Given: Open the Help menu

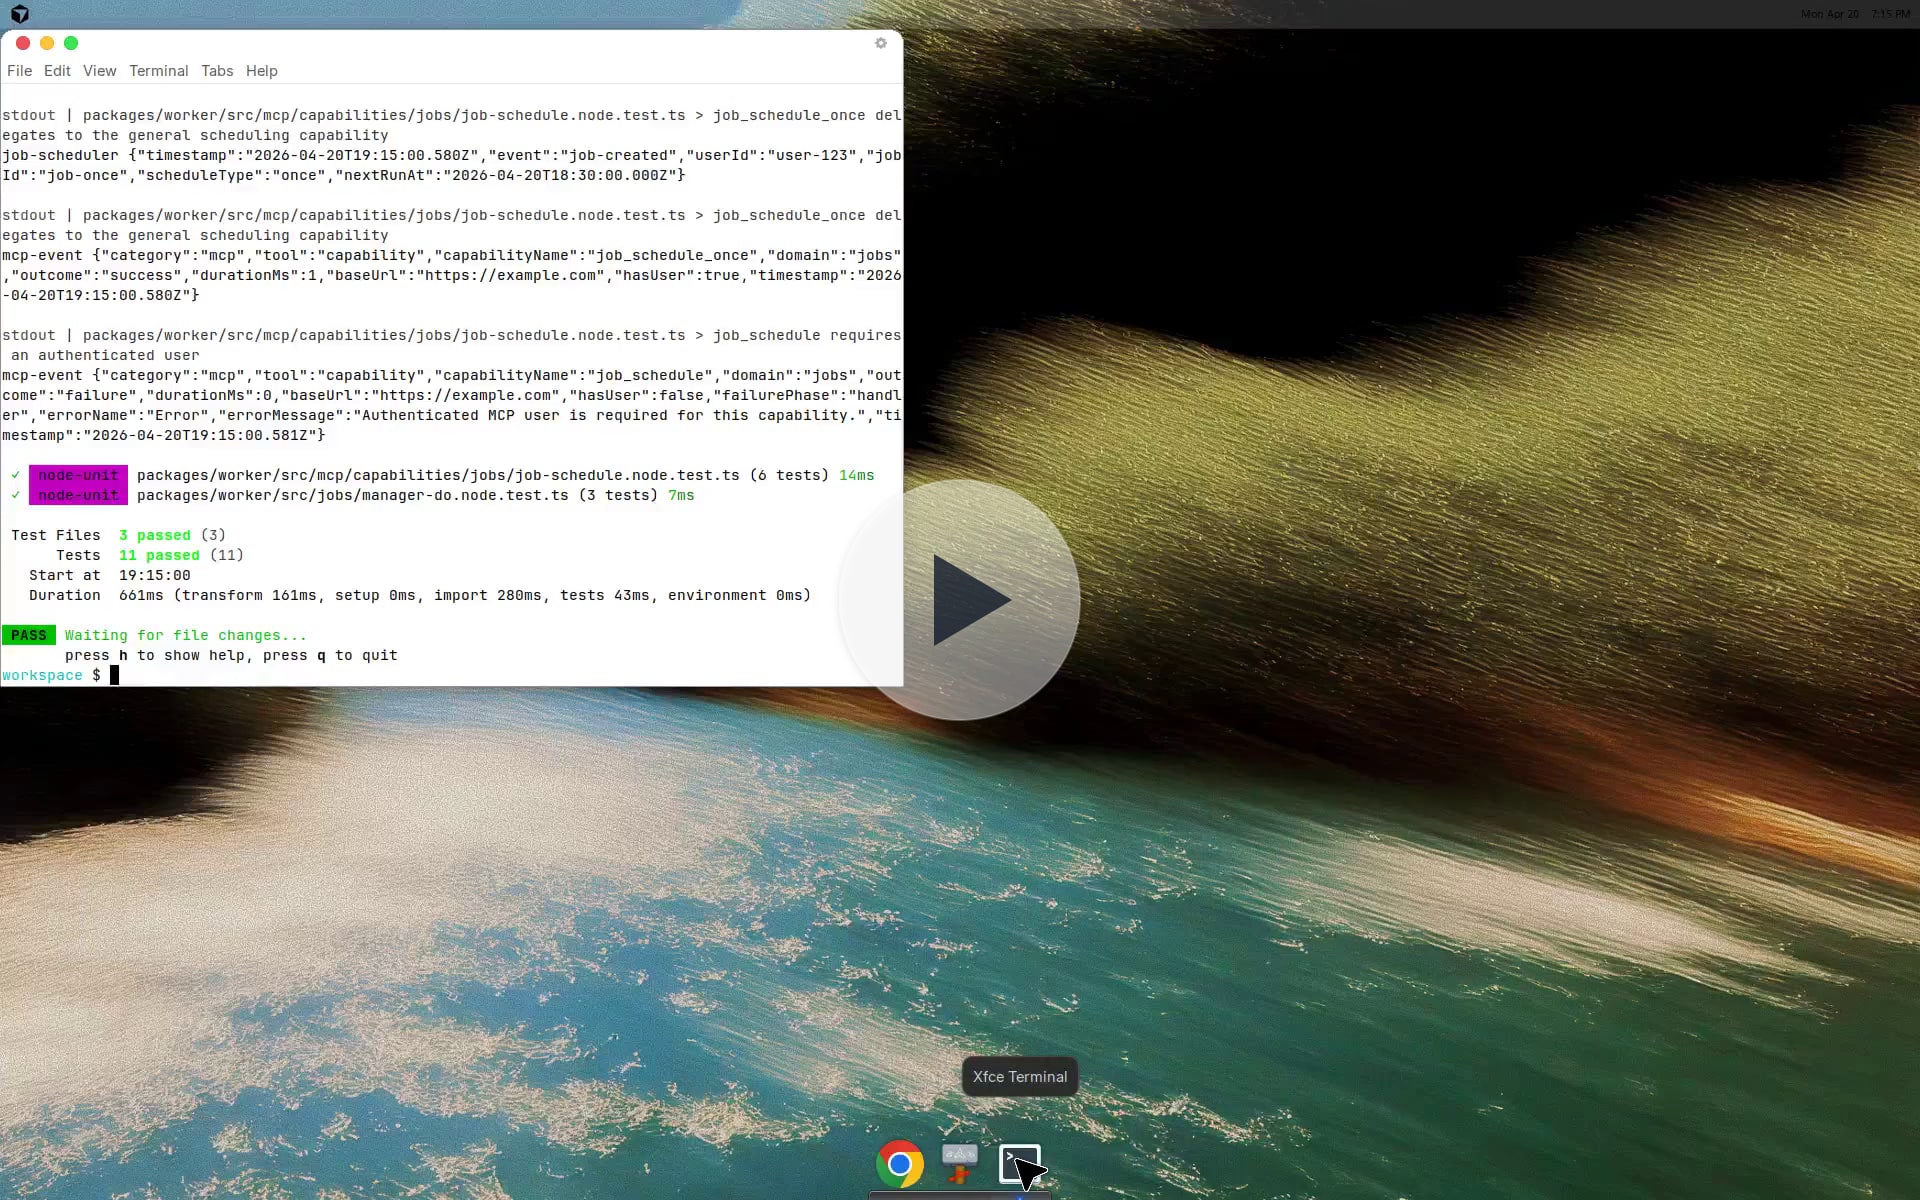Looking at the screenshot, I should [262, 71].
